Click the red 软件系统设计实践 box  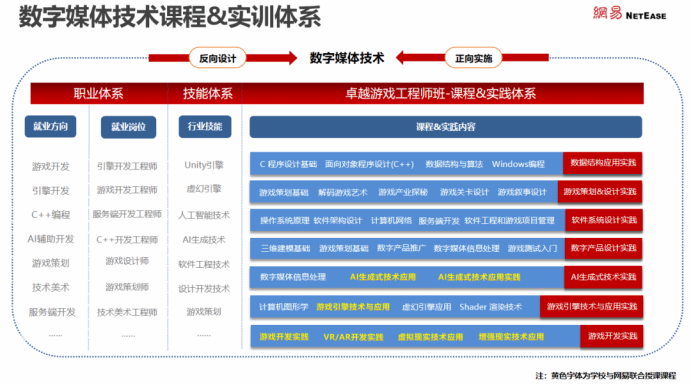coord(604,220)
